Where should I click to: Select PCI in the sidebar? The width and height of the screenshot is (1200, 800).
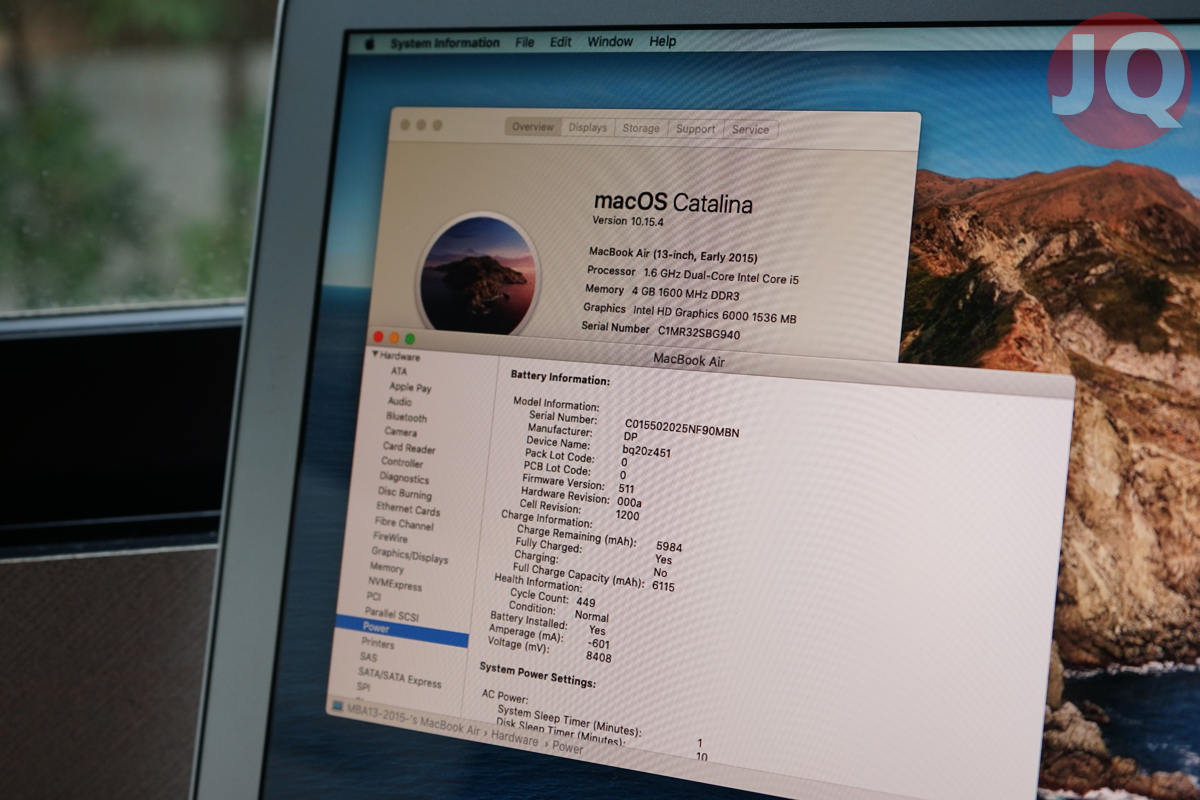(x=373, y=597)
